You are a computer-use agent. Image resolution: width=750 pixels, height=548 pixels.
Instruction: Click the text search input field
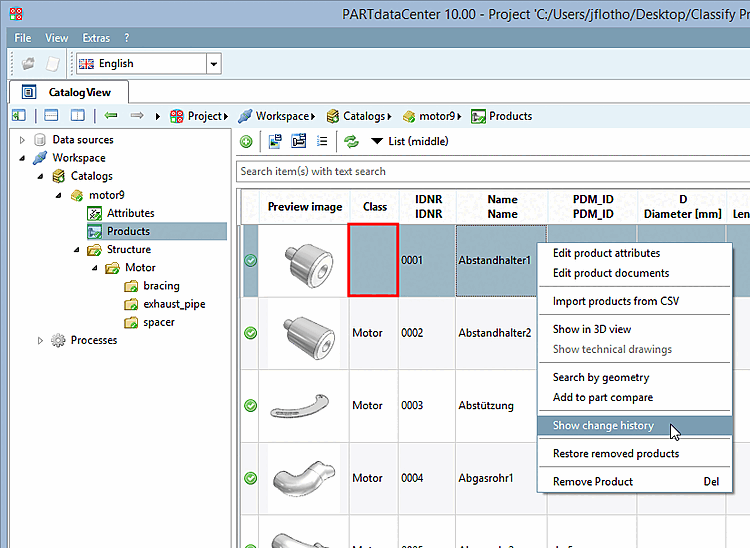tap(490, 171)
